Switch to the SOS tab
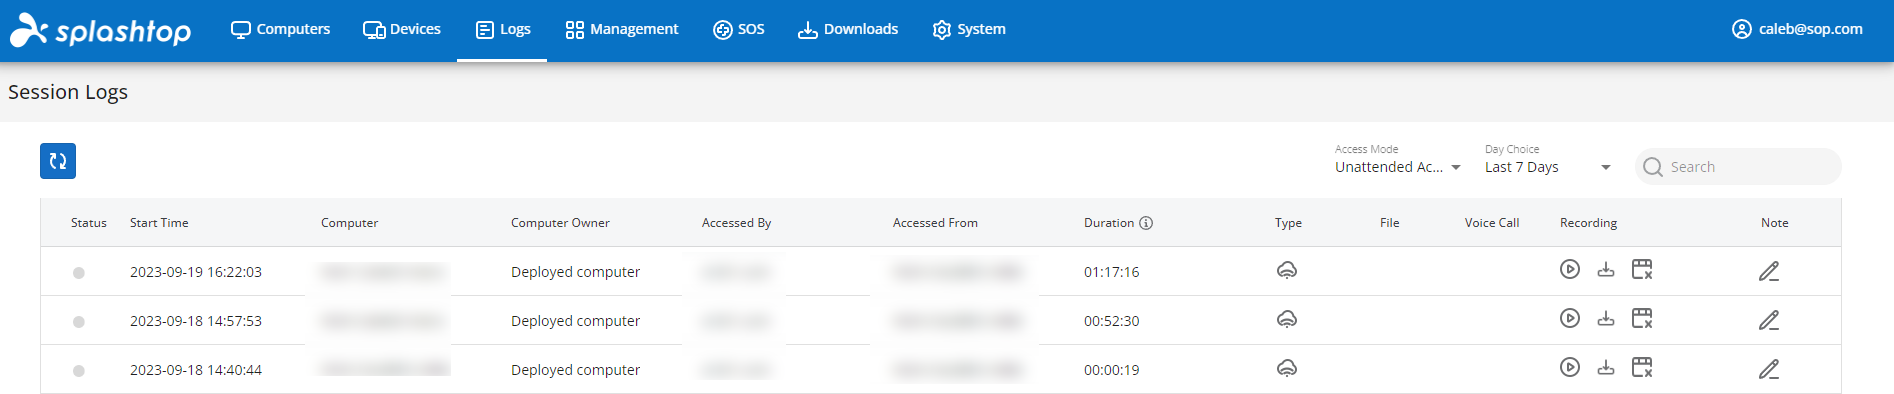This screenshot has height=394, width=1894. tap(739, 29)
